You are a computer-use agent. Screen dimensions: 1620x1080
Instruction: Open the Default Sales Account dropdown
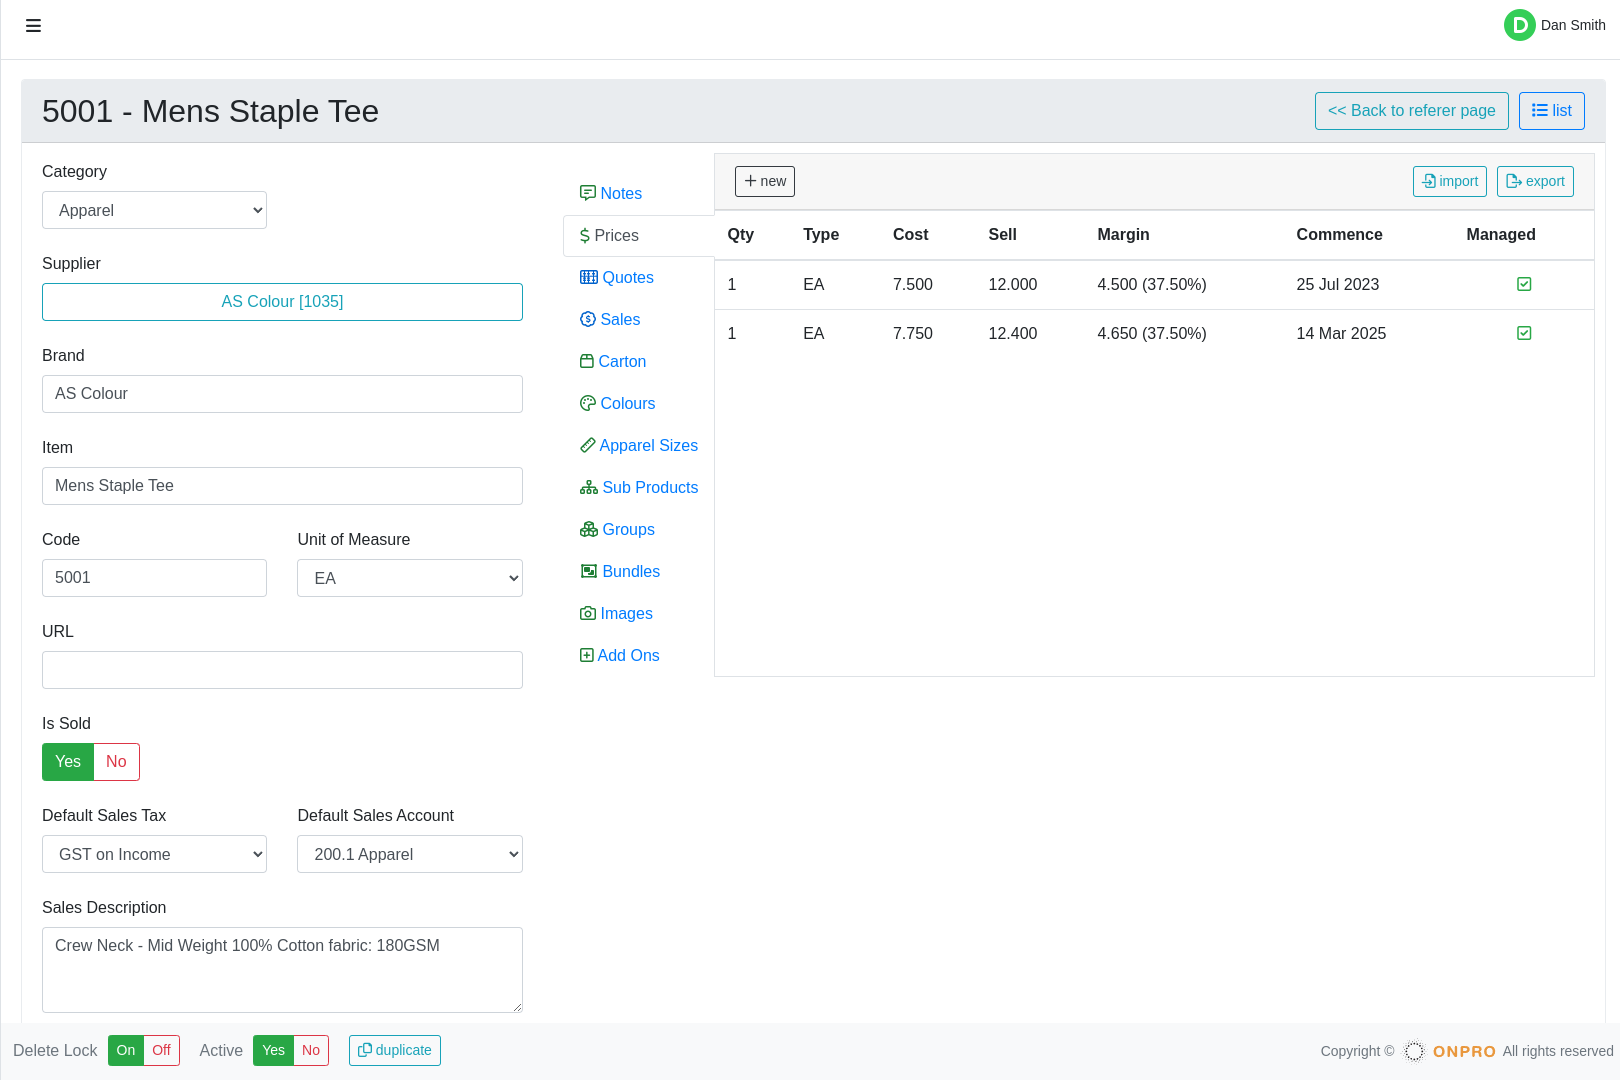pyautogui.click(x=410, y=854)
